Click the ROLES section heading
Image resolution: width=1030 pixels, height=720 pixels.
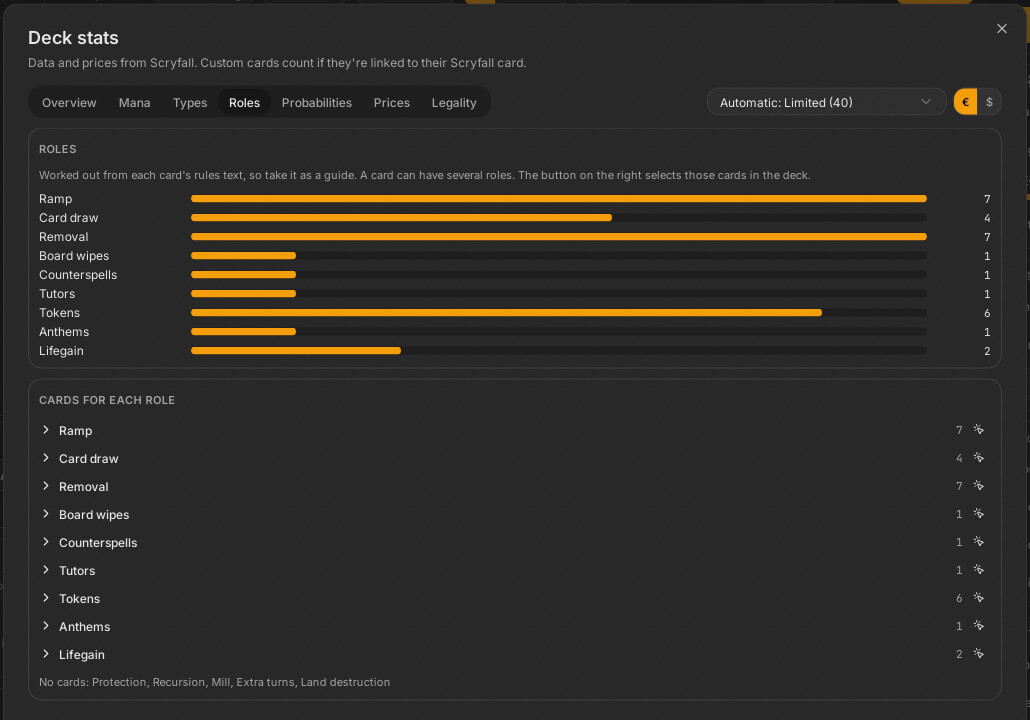pyautogui.click(x=57, y=149)
